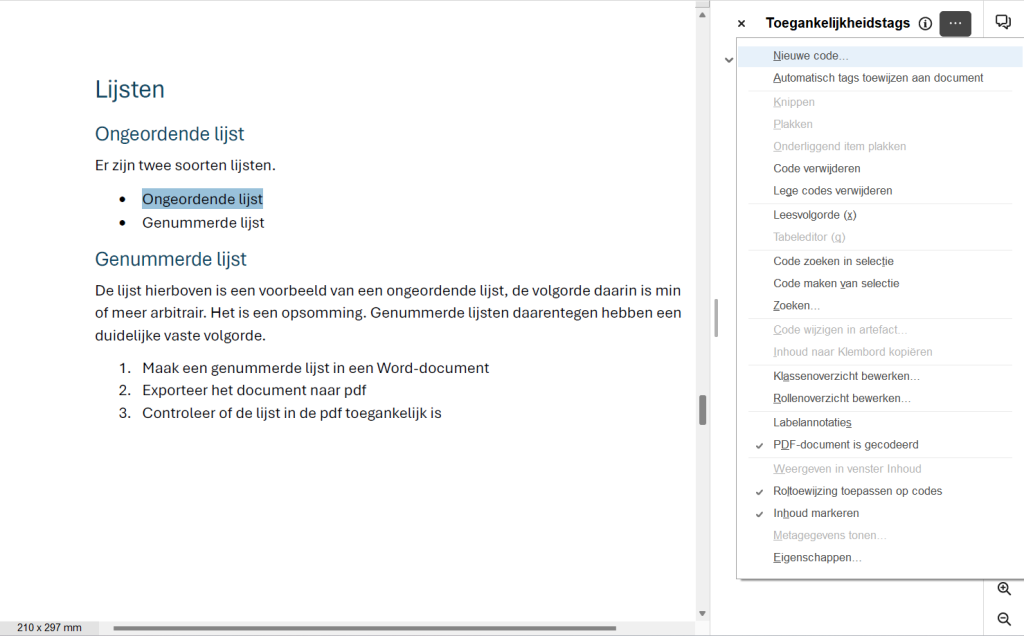Collapse the tags tree chevron
The image size is (1024, 636).
[x=729, y=60]
